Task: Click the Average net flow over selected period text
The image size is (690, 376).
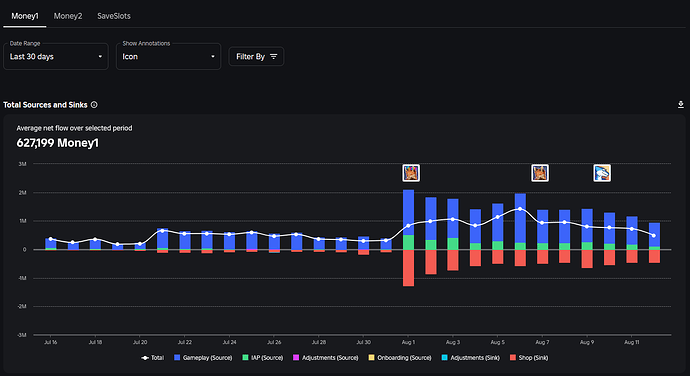Action: 74,128
